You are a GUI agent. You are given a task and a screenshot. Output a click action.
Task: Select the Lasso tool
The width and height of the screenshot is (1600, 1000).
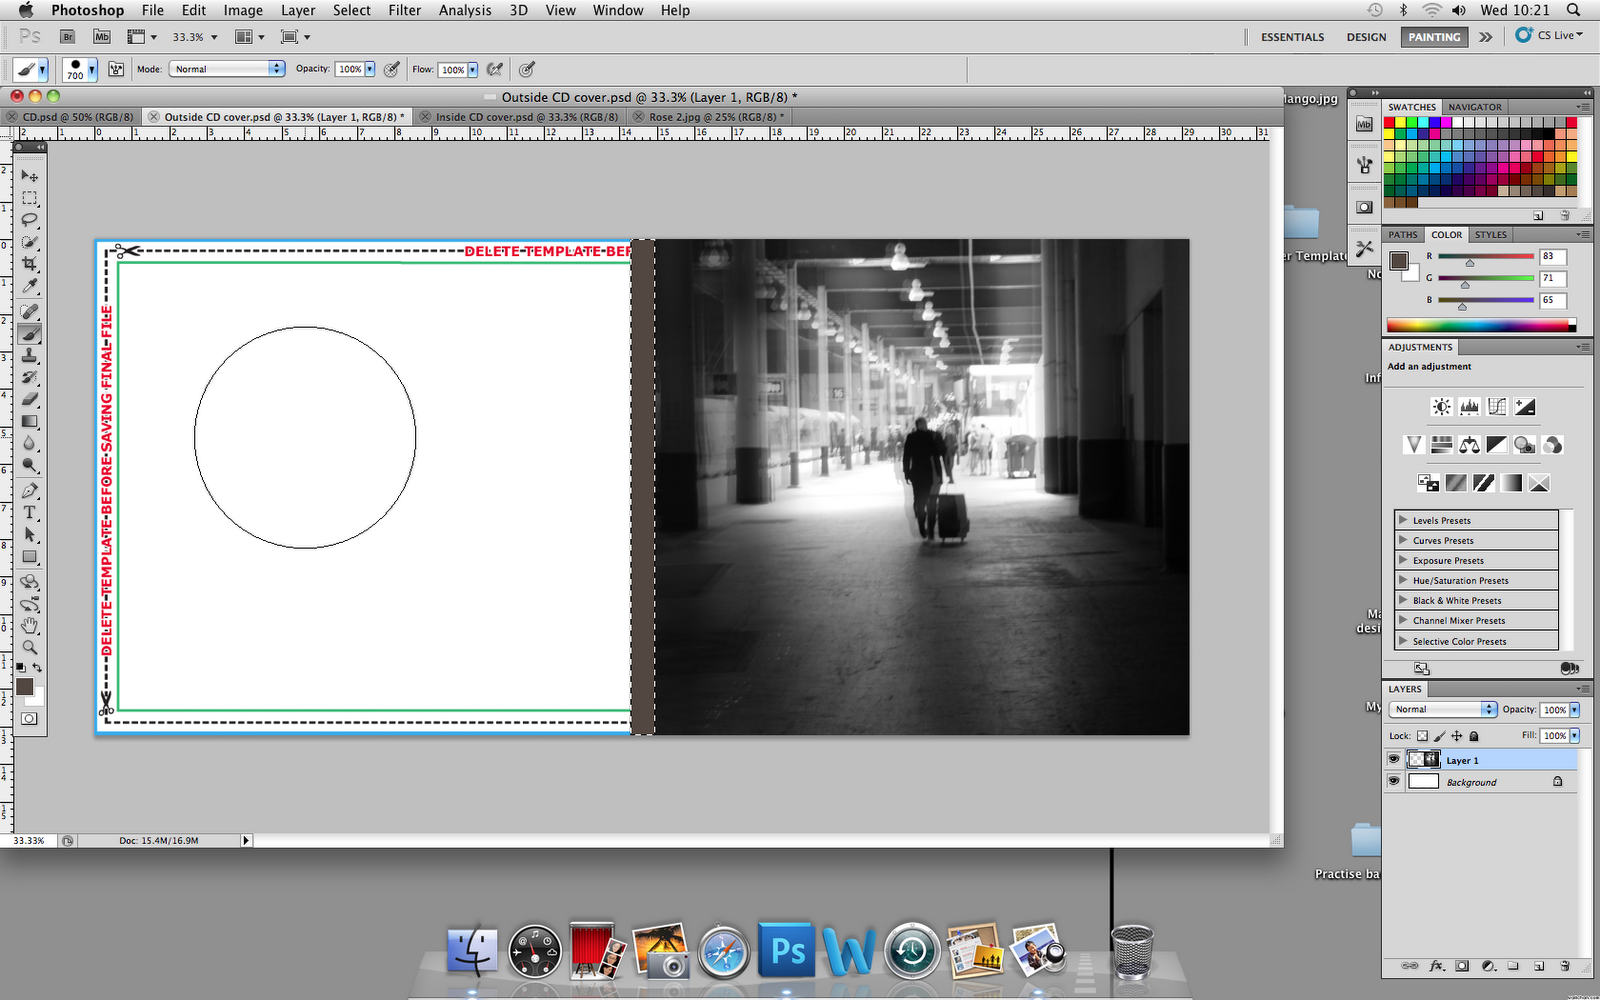tap(30, 221)
